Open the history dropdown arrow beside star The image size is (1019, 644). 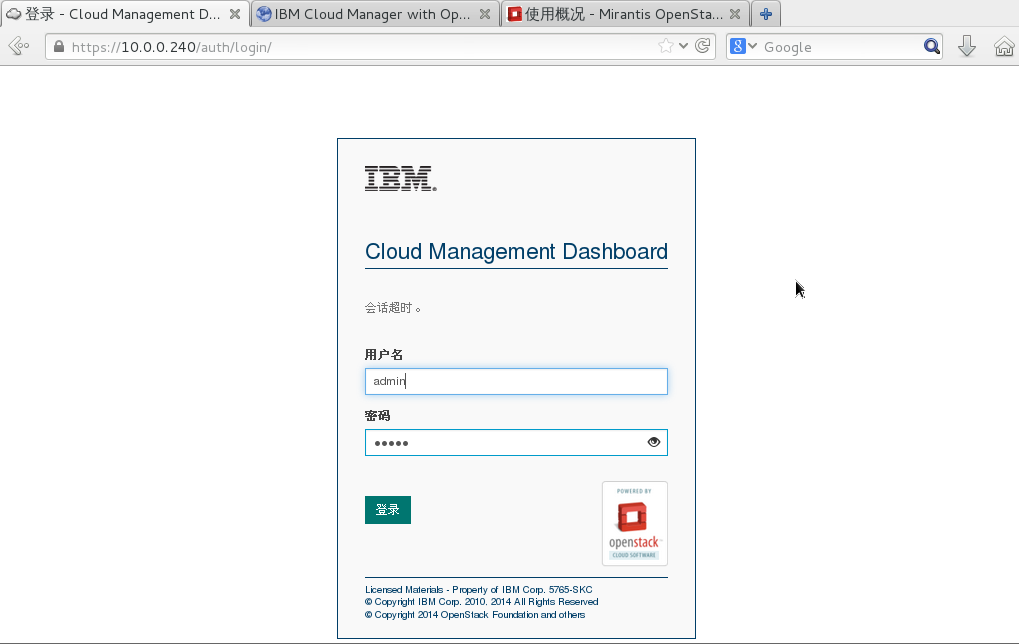point(683,46)
